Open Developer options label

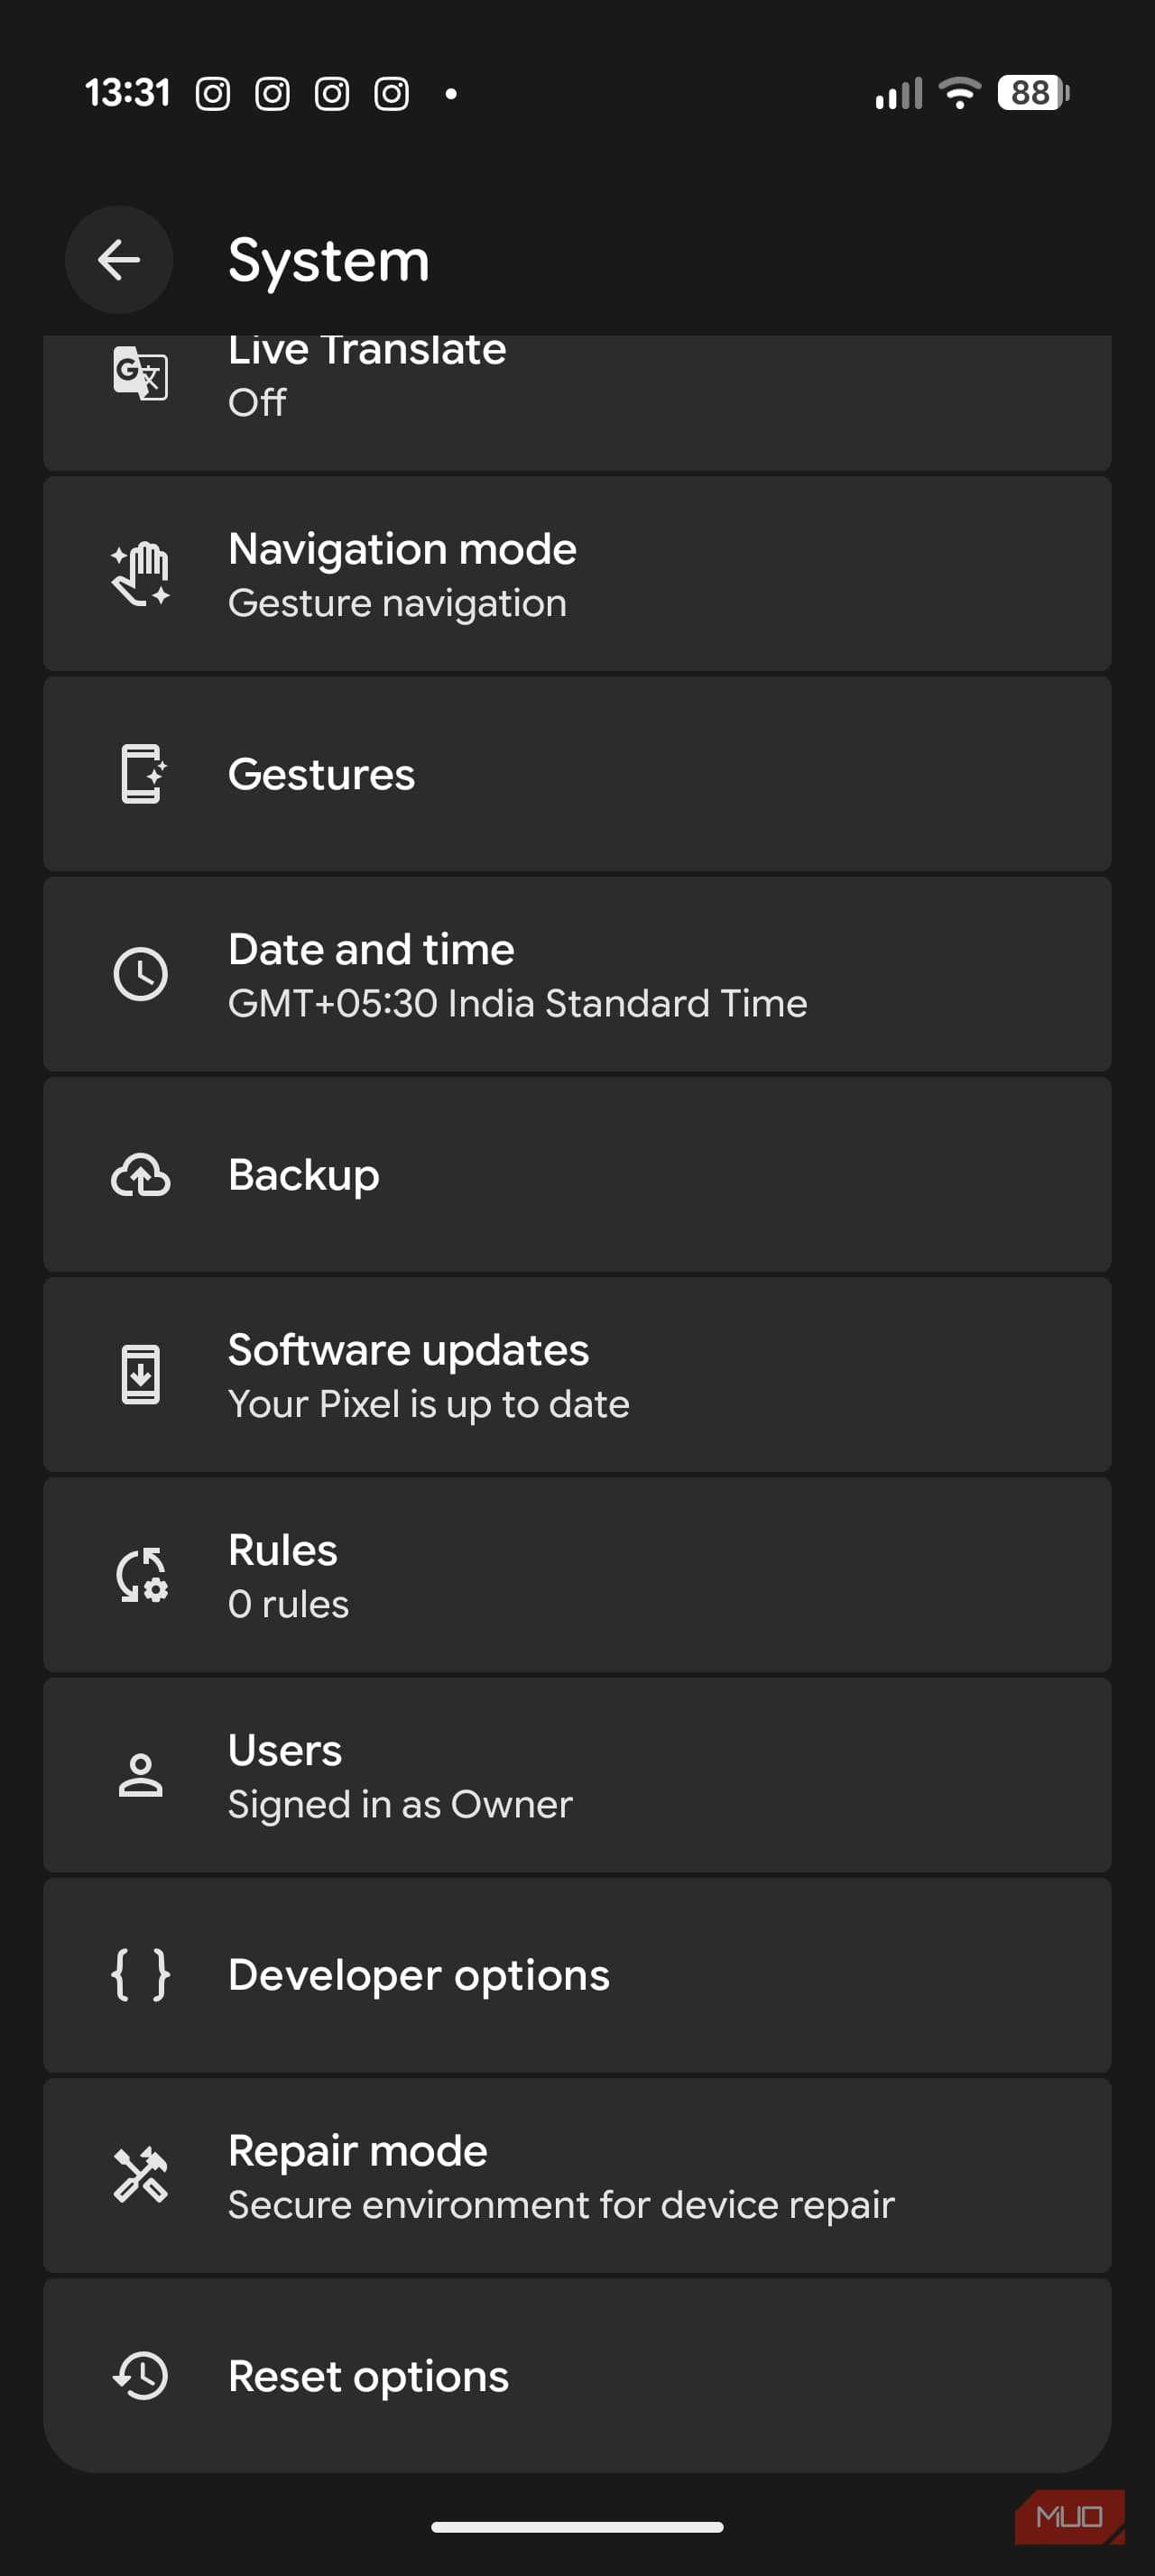[x=419, y=1975]
